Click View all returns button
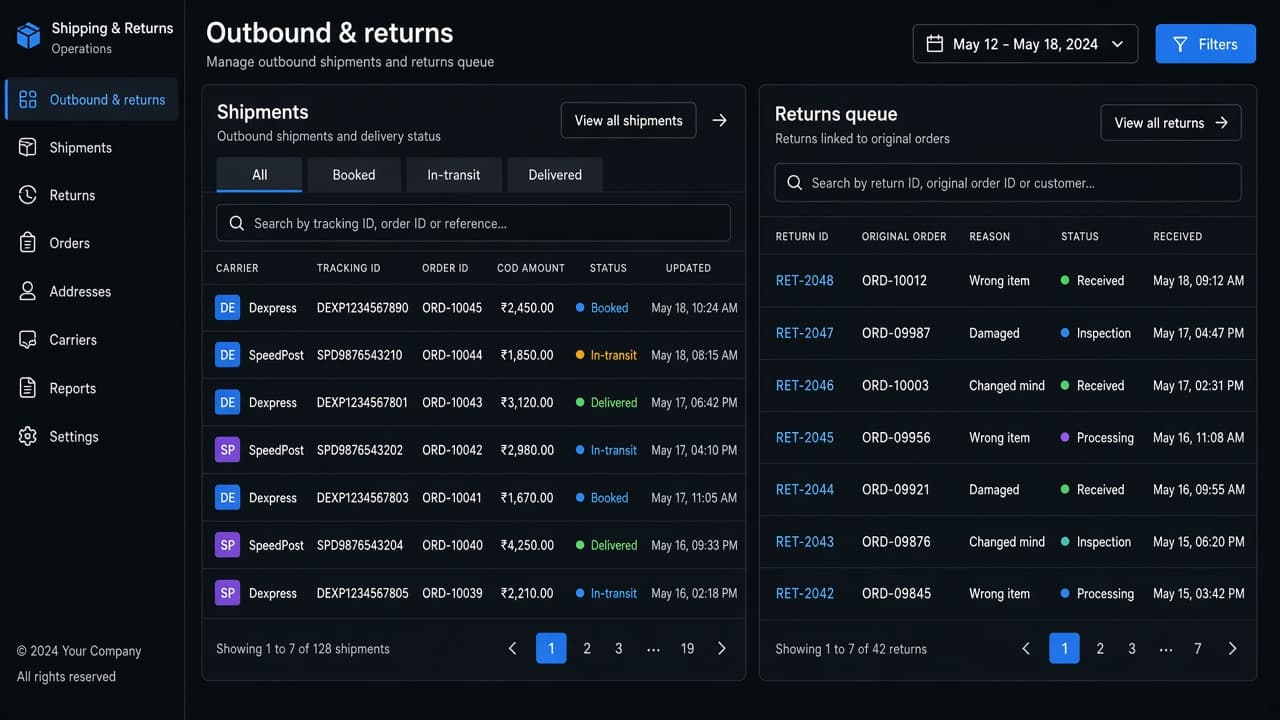This screenshot has height=720, width=1280. 1171,123
